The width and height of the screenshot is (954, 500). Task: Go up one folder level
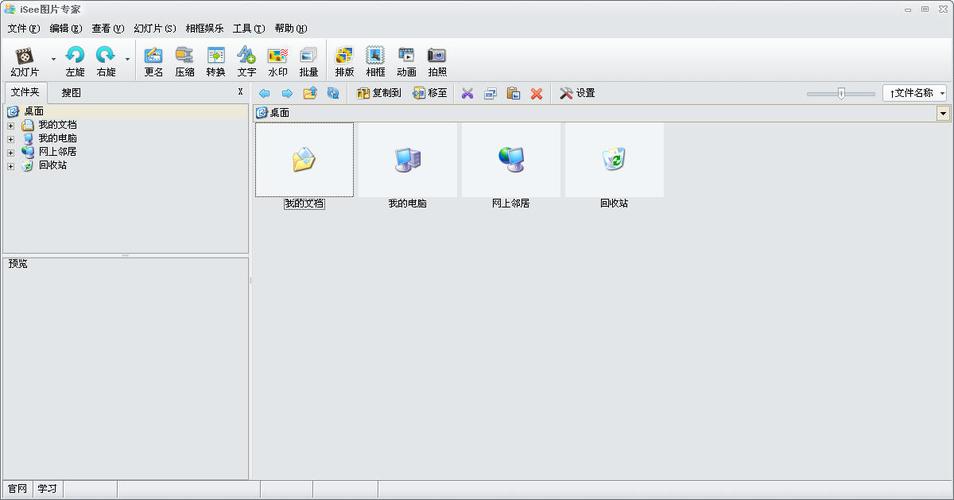pyautogui.click(x=310, y=93)
